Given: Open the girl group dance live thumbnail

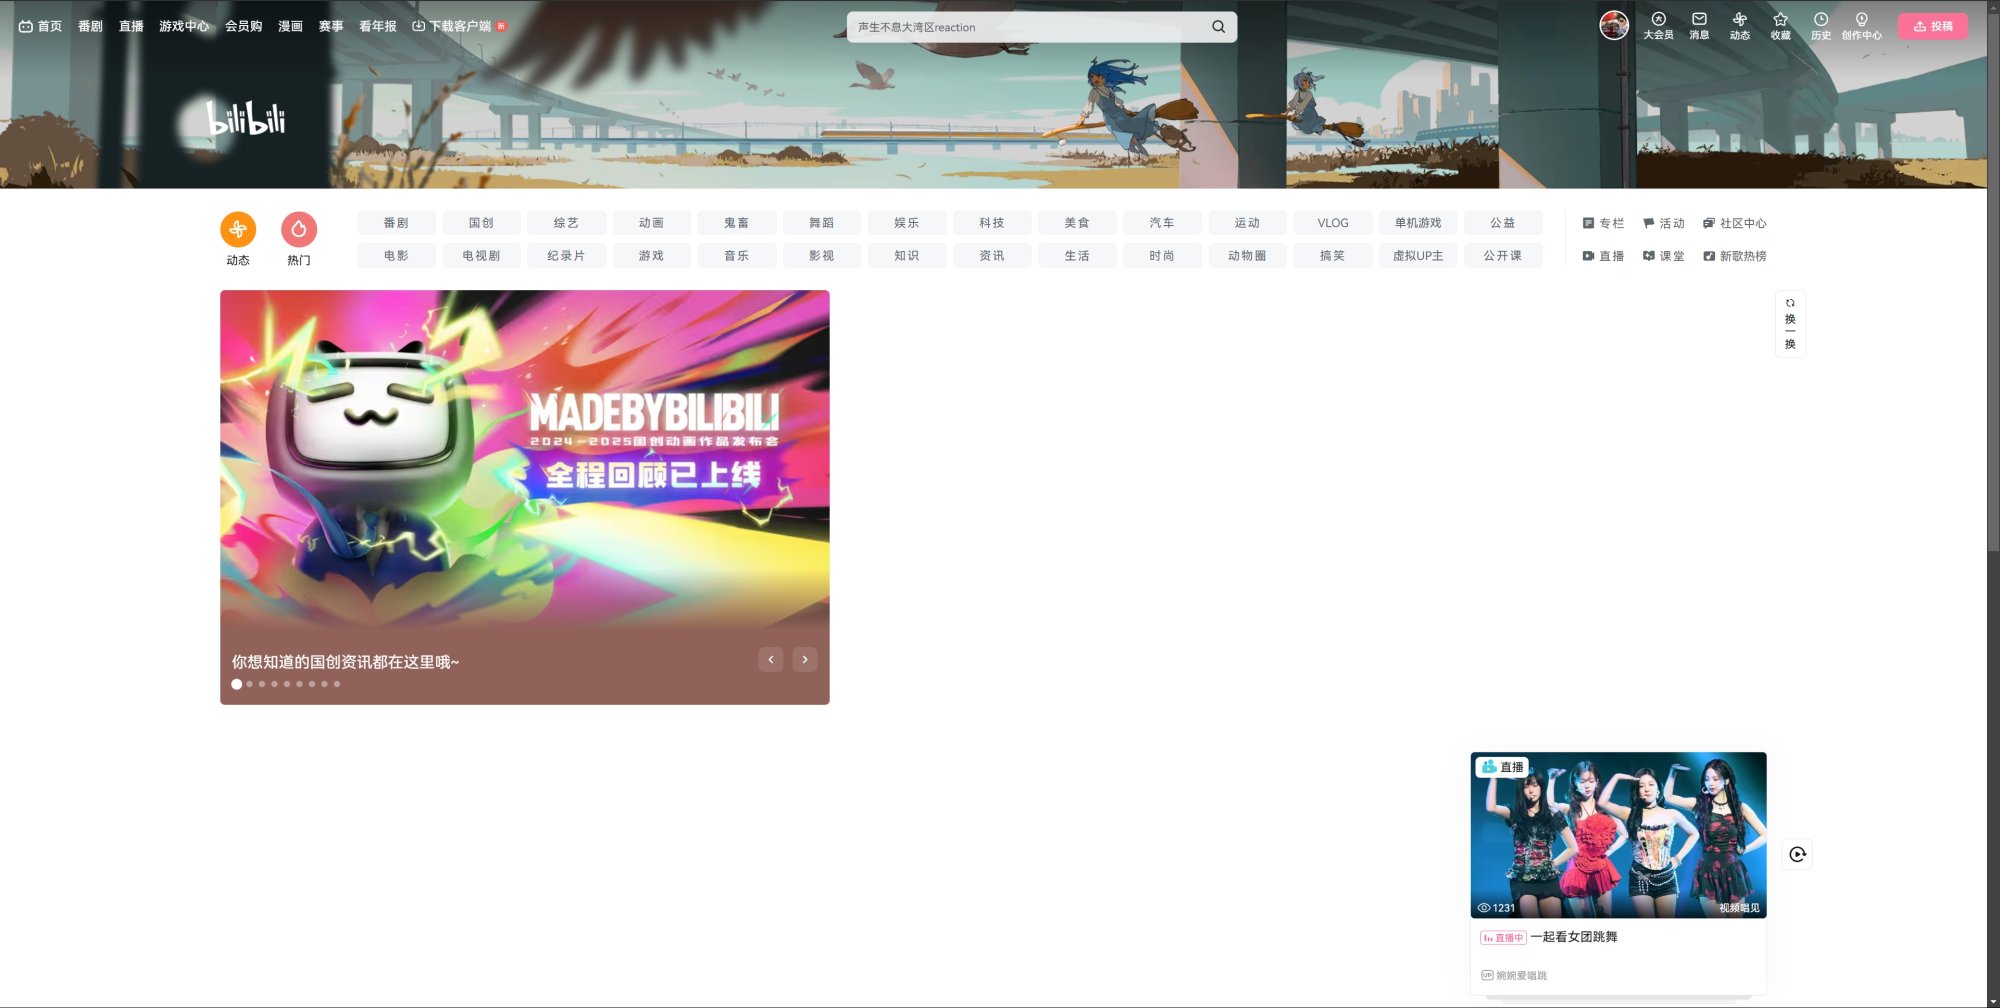Looking at the screenshot, I should coord(1618,835).
